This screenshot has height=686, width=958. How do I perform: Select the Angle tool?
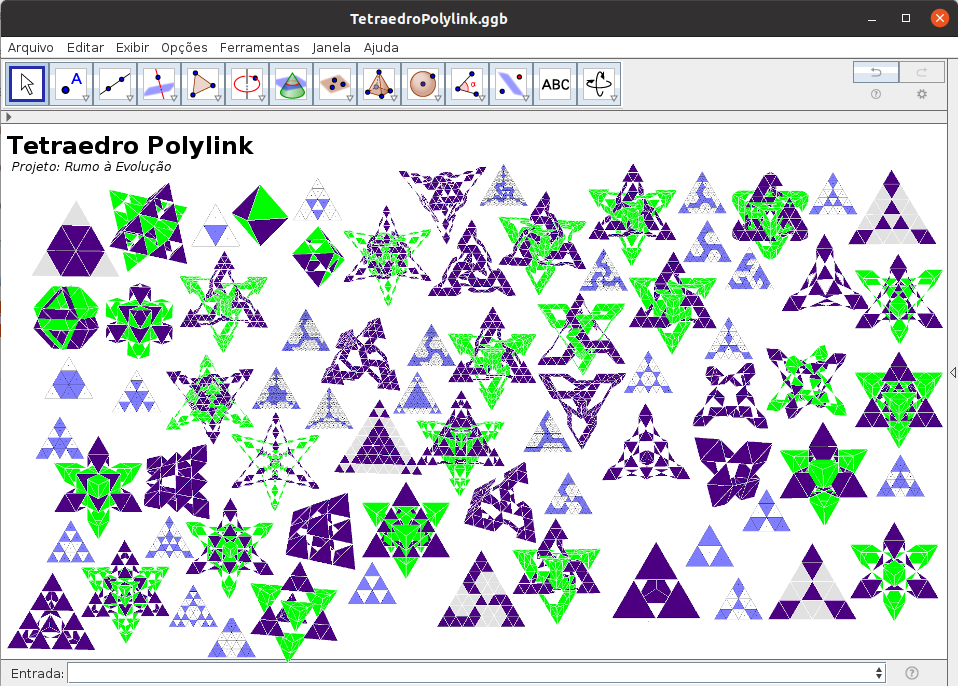[467, 84]
